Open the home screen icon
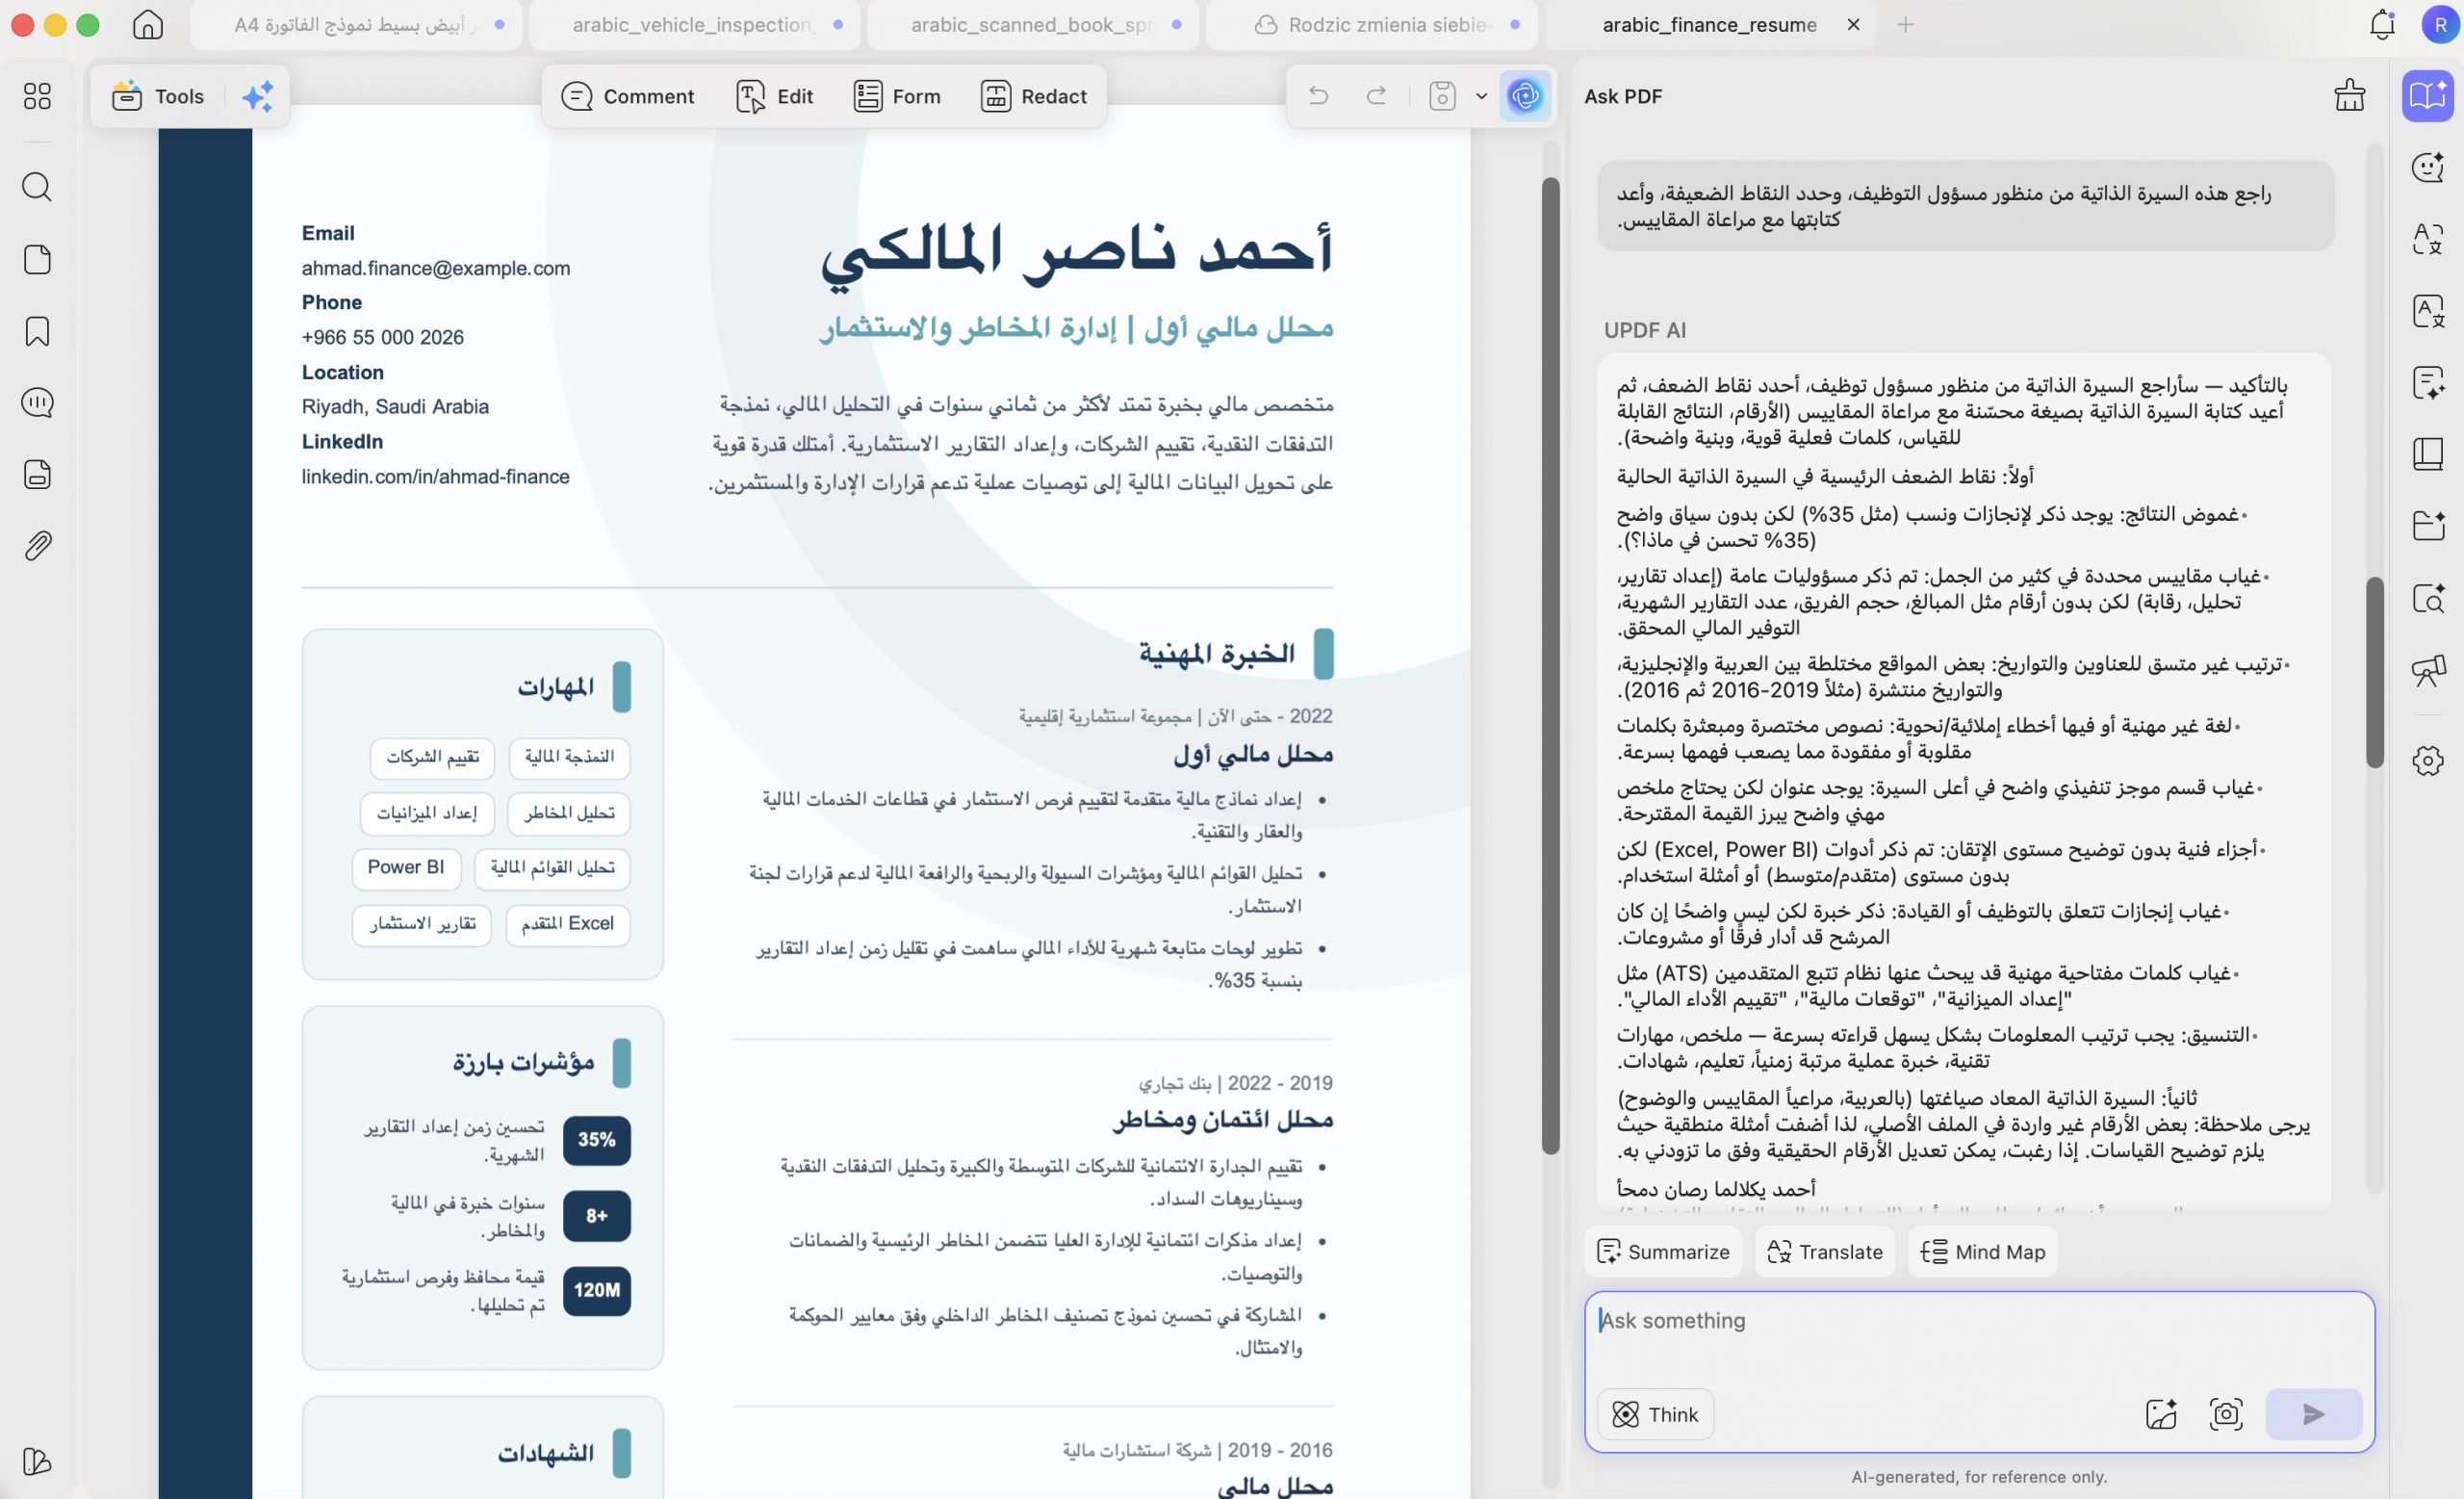Screen dimensions: 2464x1499 point(147,24)
